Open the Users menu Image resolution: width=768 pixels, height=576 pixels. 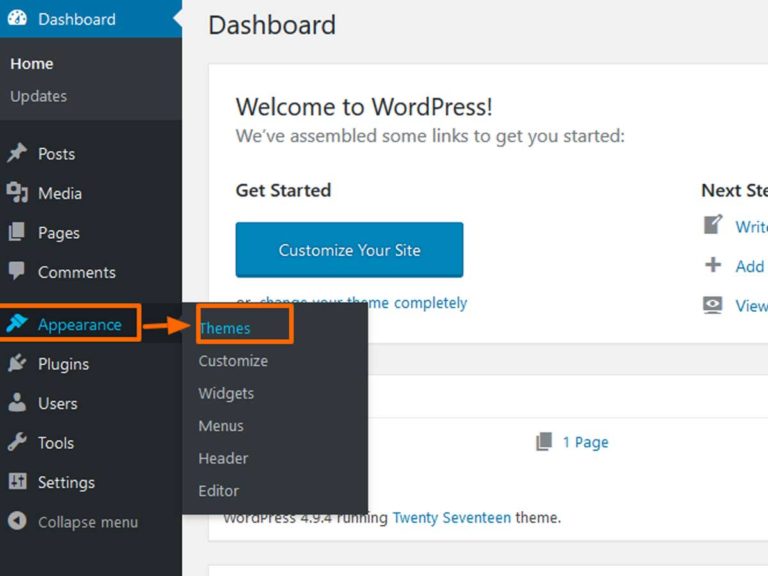[58, 404]
